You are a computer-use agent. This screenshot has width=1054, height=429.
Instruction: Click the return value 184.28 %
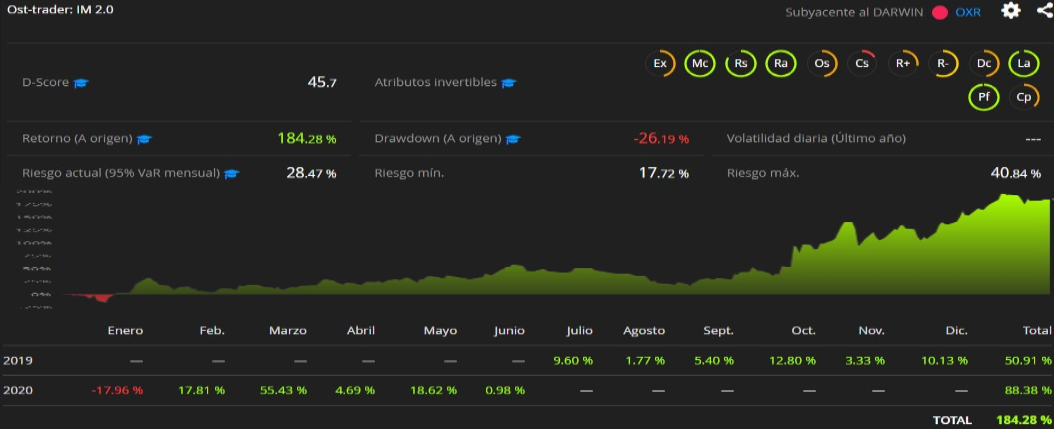[x=307, y=139]
